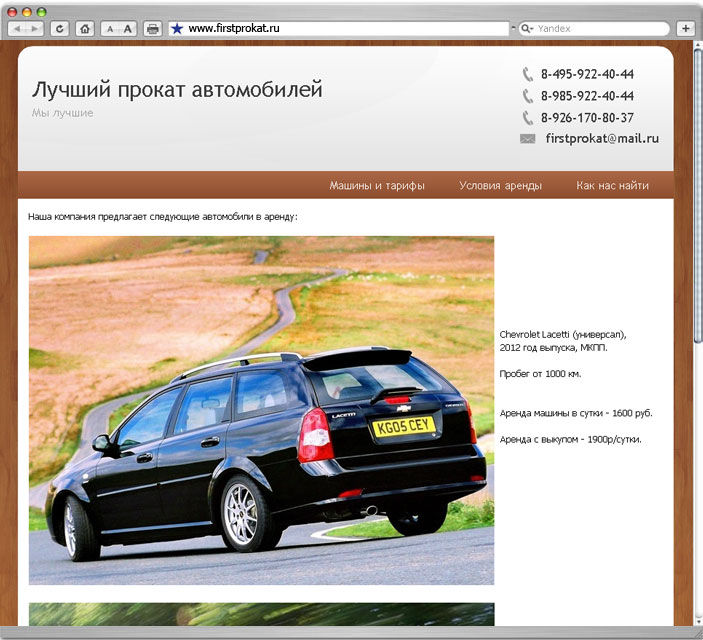Go to the Home page icon

[85, 29]
